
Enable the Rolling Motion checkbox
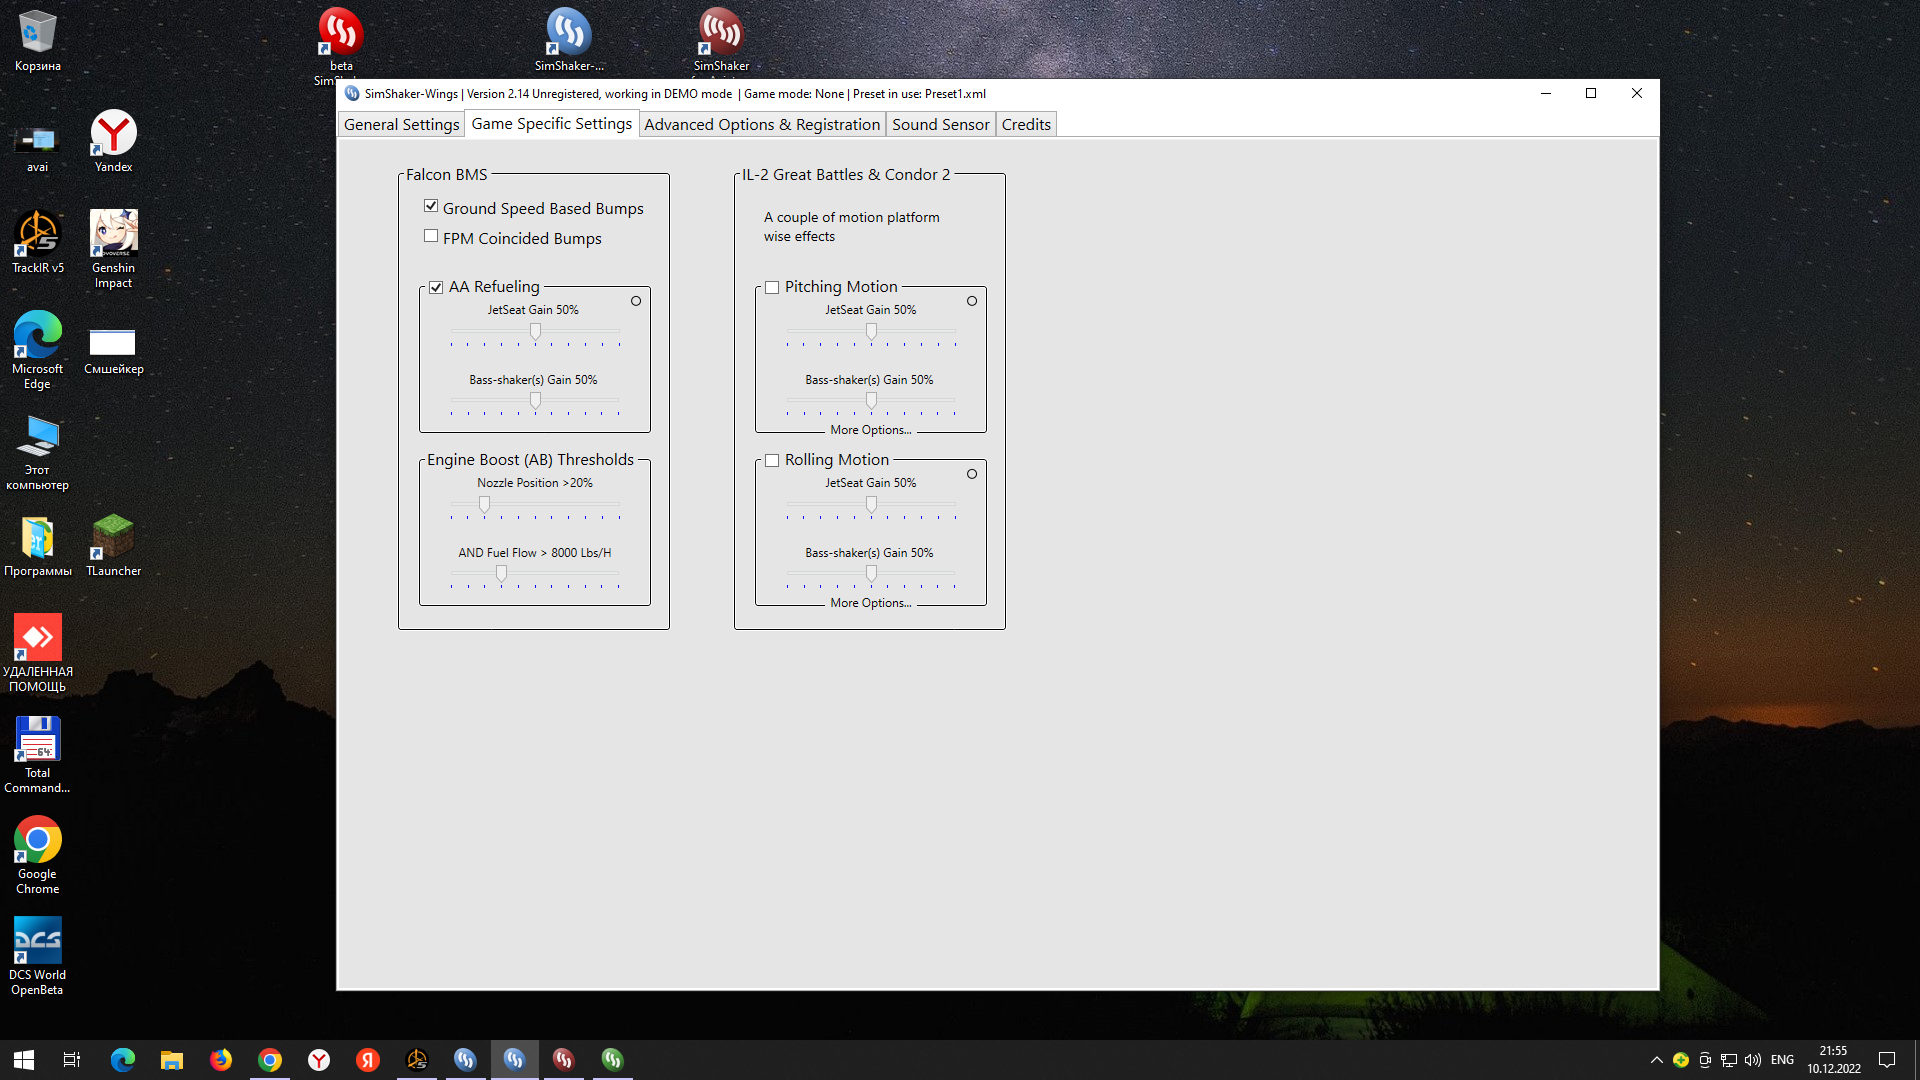pos(772,460)
